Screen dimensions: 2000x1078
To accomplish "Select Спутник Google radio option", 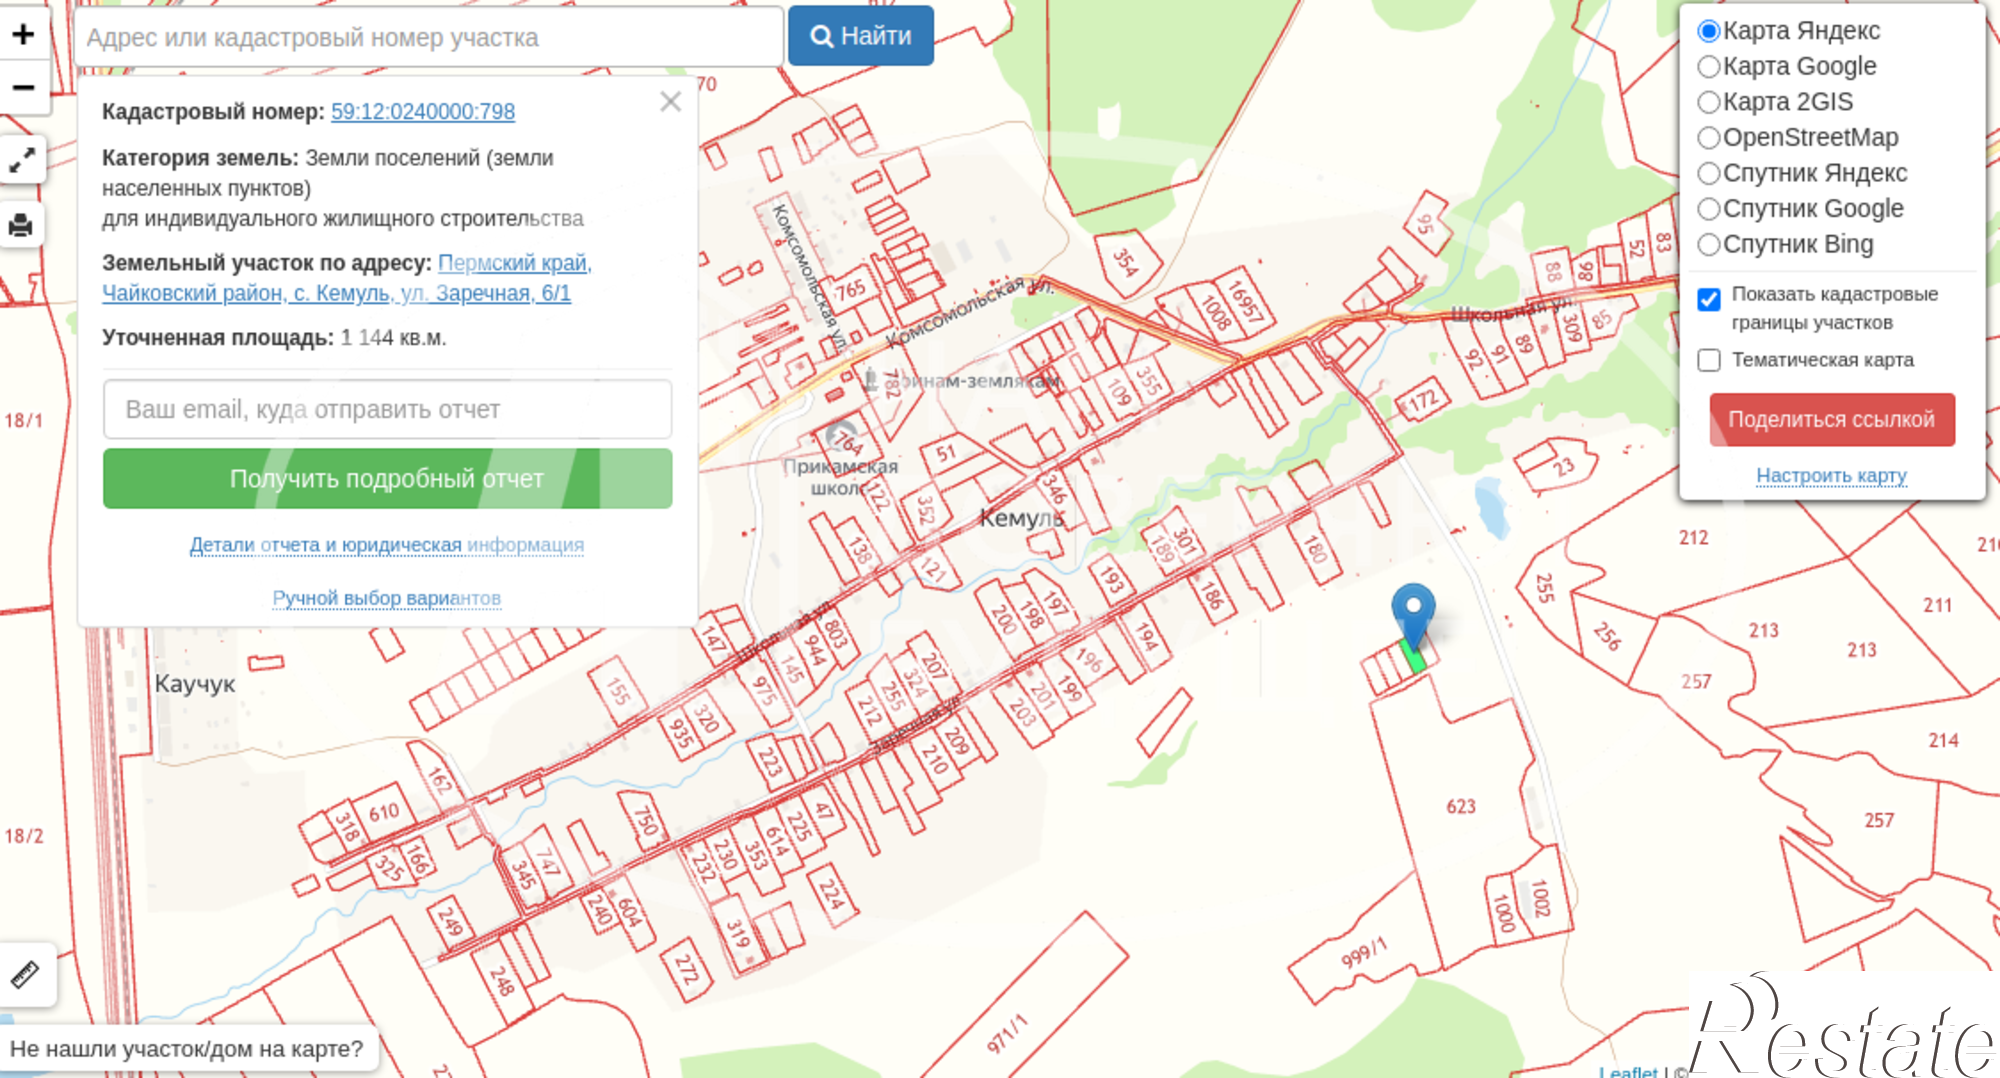I will pos(1709,209).
